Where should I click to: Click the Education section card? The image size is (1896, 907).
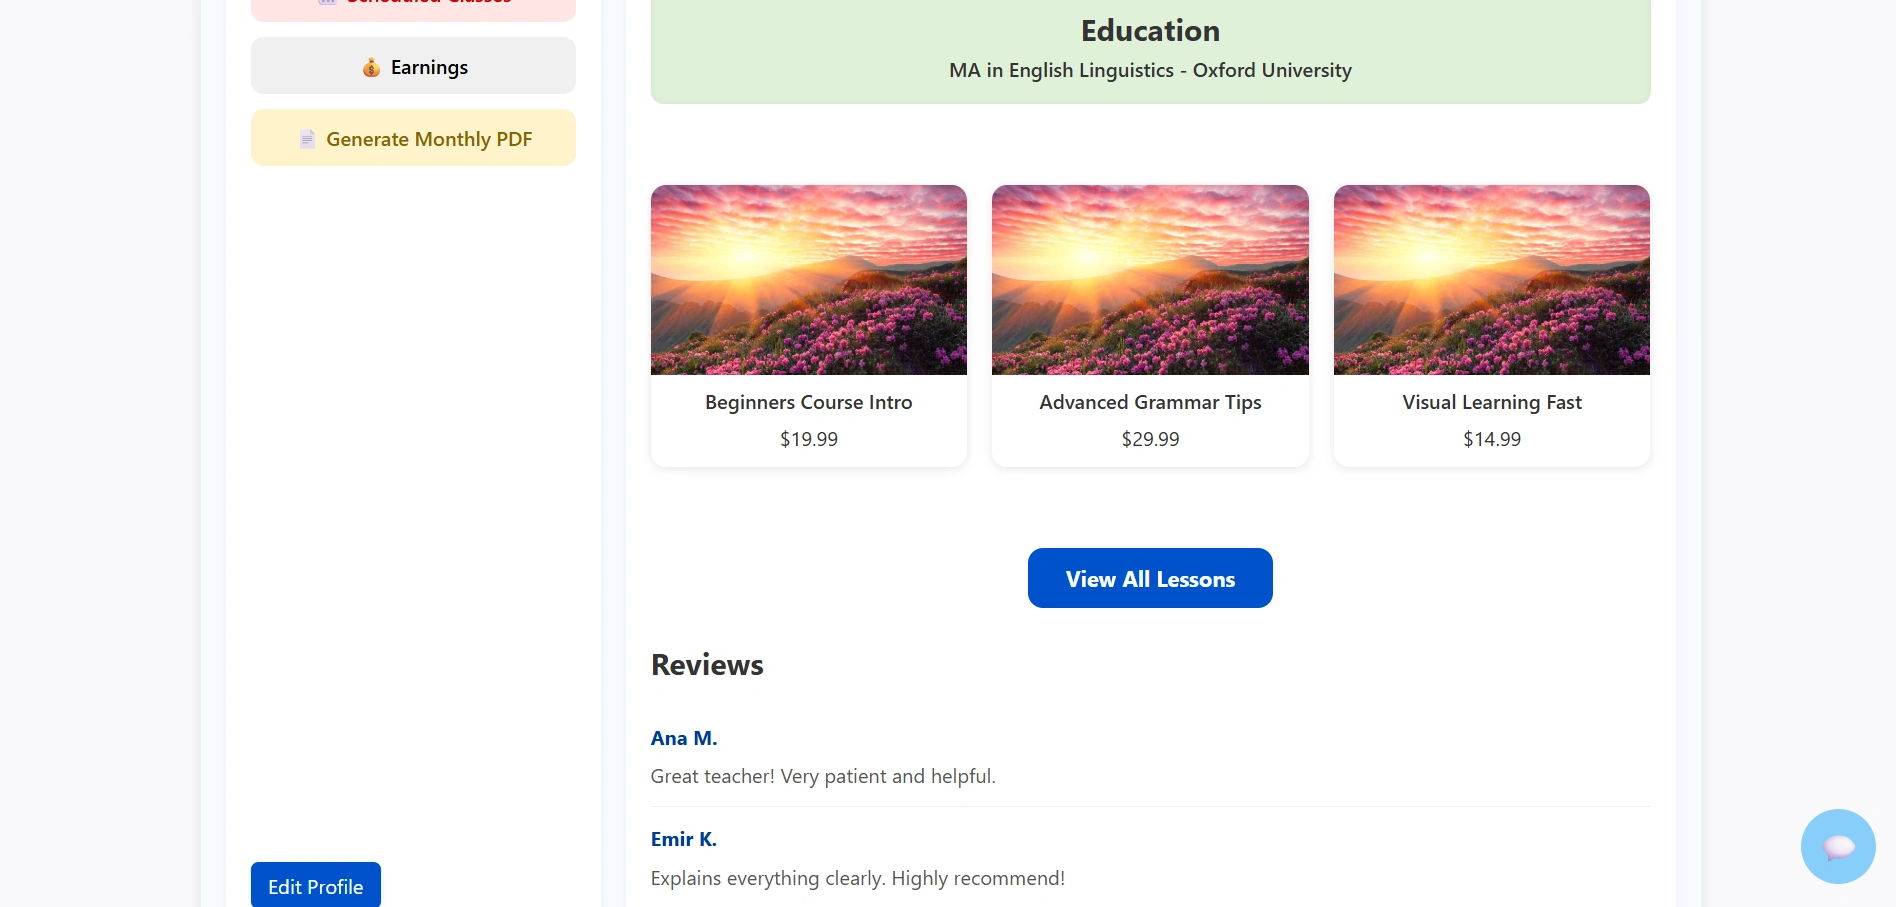tap(1150, 50)
